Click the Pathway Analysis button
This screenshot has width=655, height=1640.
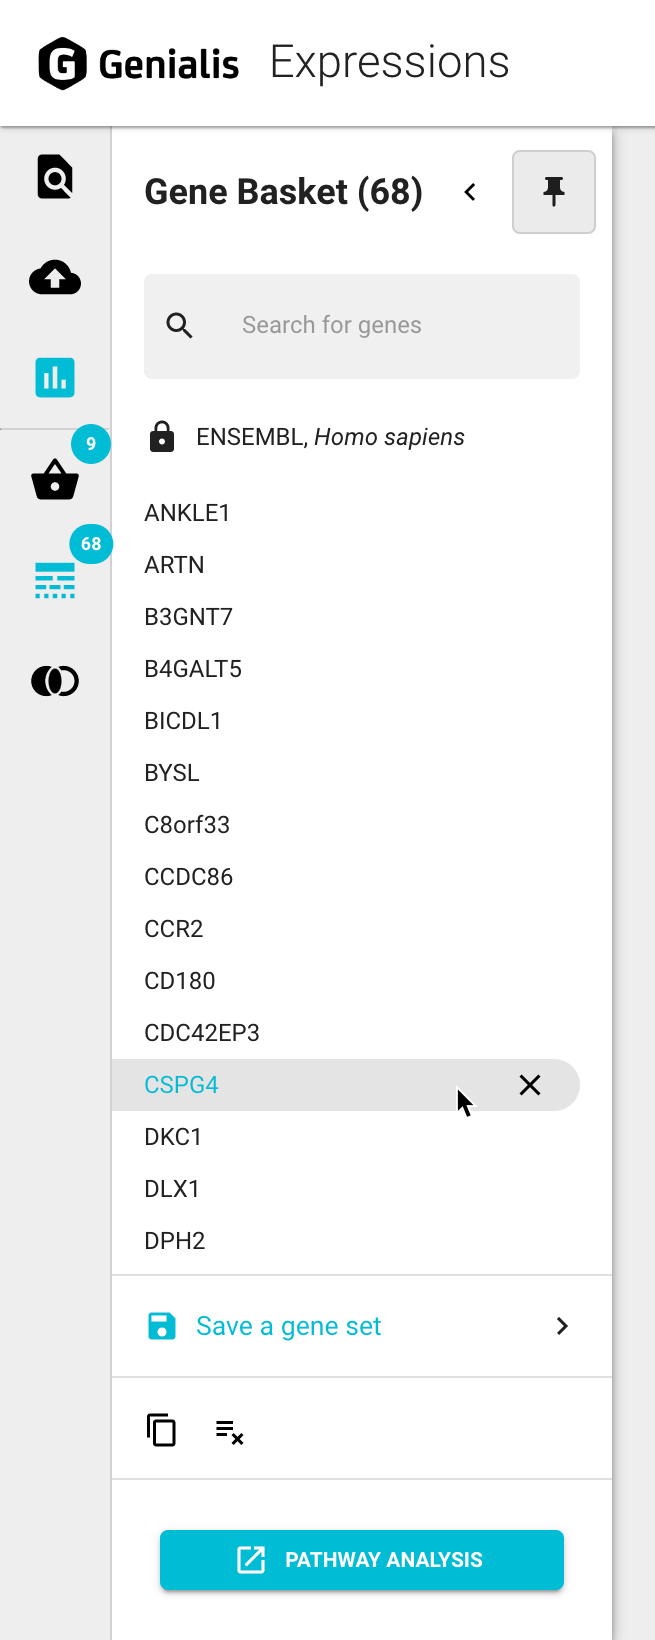[362, 1560]
